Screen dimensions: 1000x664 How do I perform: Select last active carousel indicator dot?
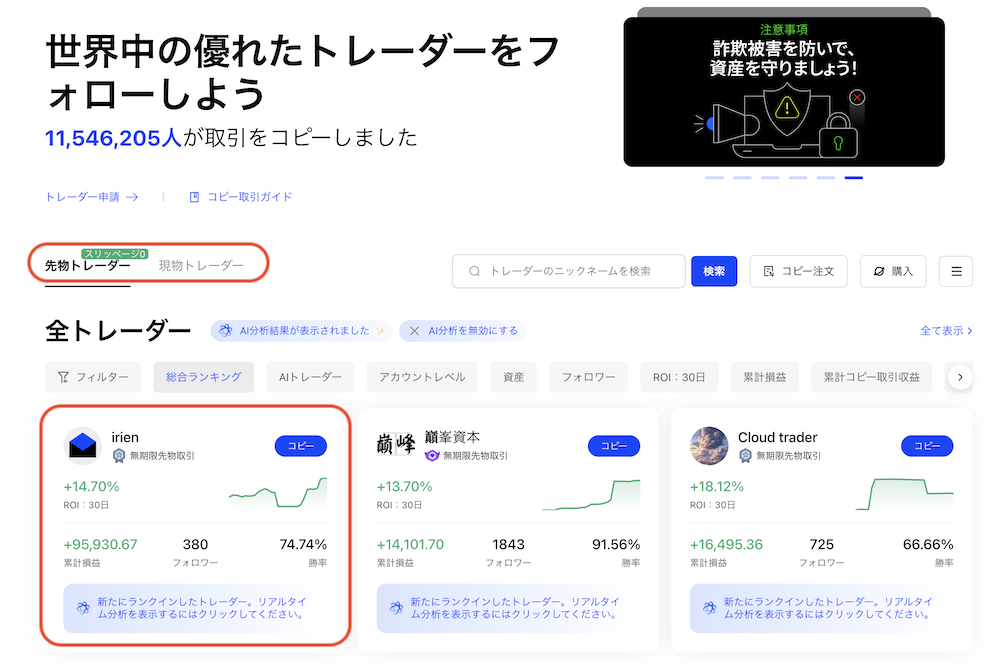coord(853,178)
